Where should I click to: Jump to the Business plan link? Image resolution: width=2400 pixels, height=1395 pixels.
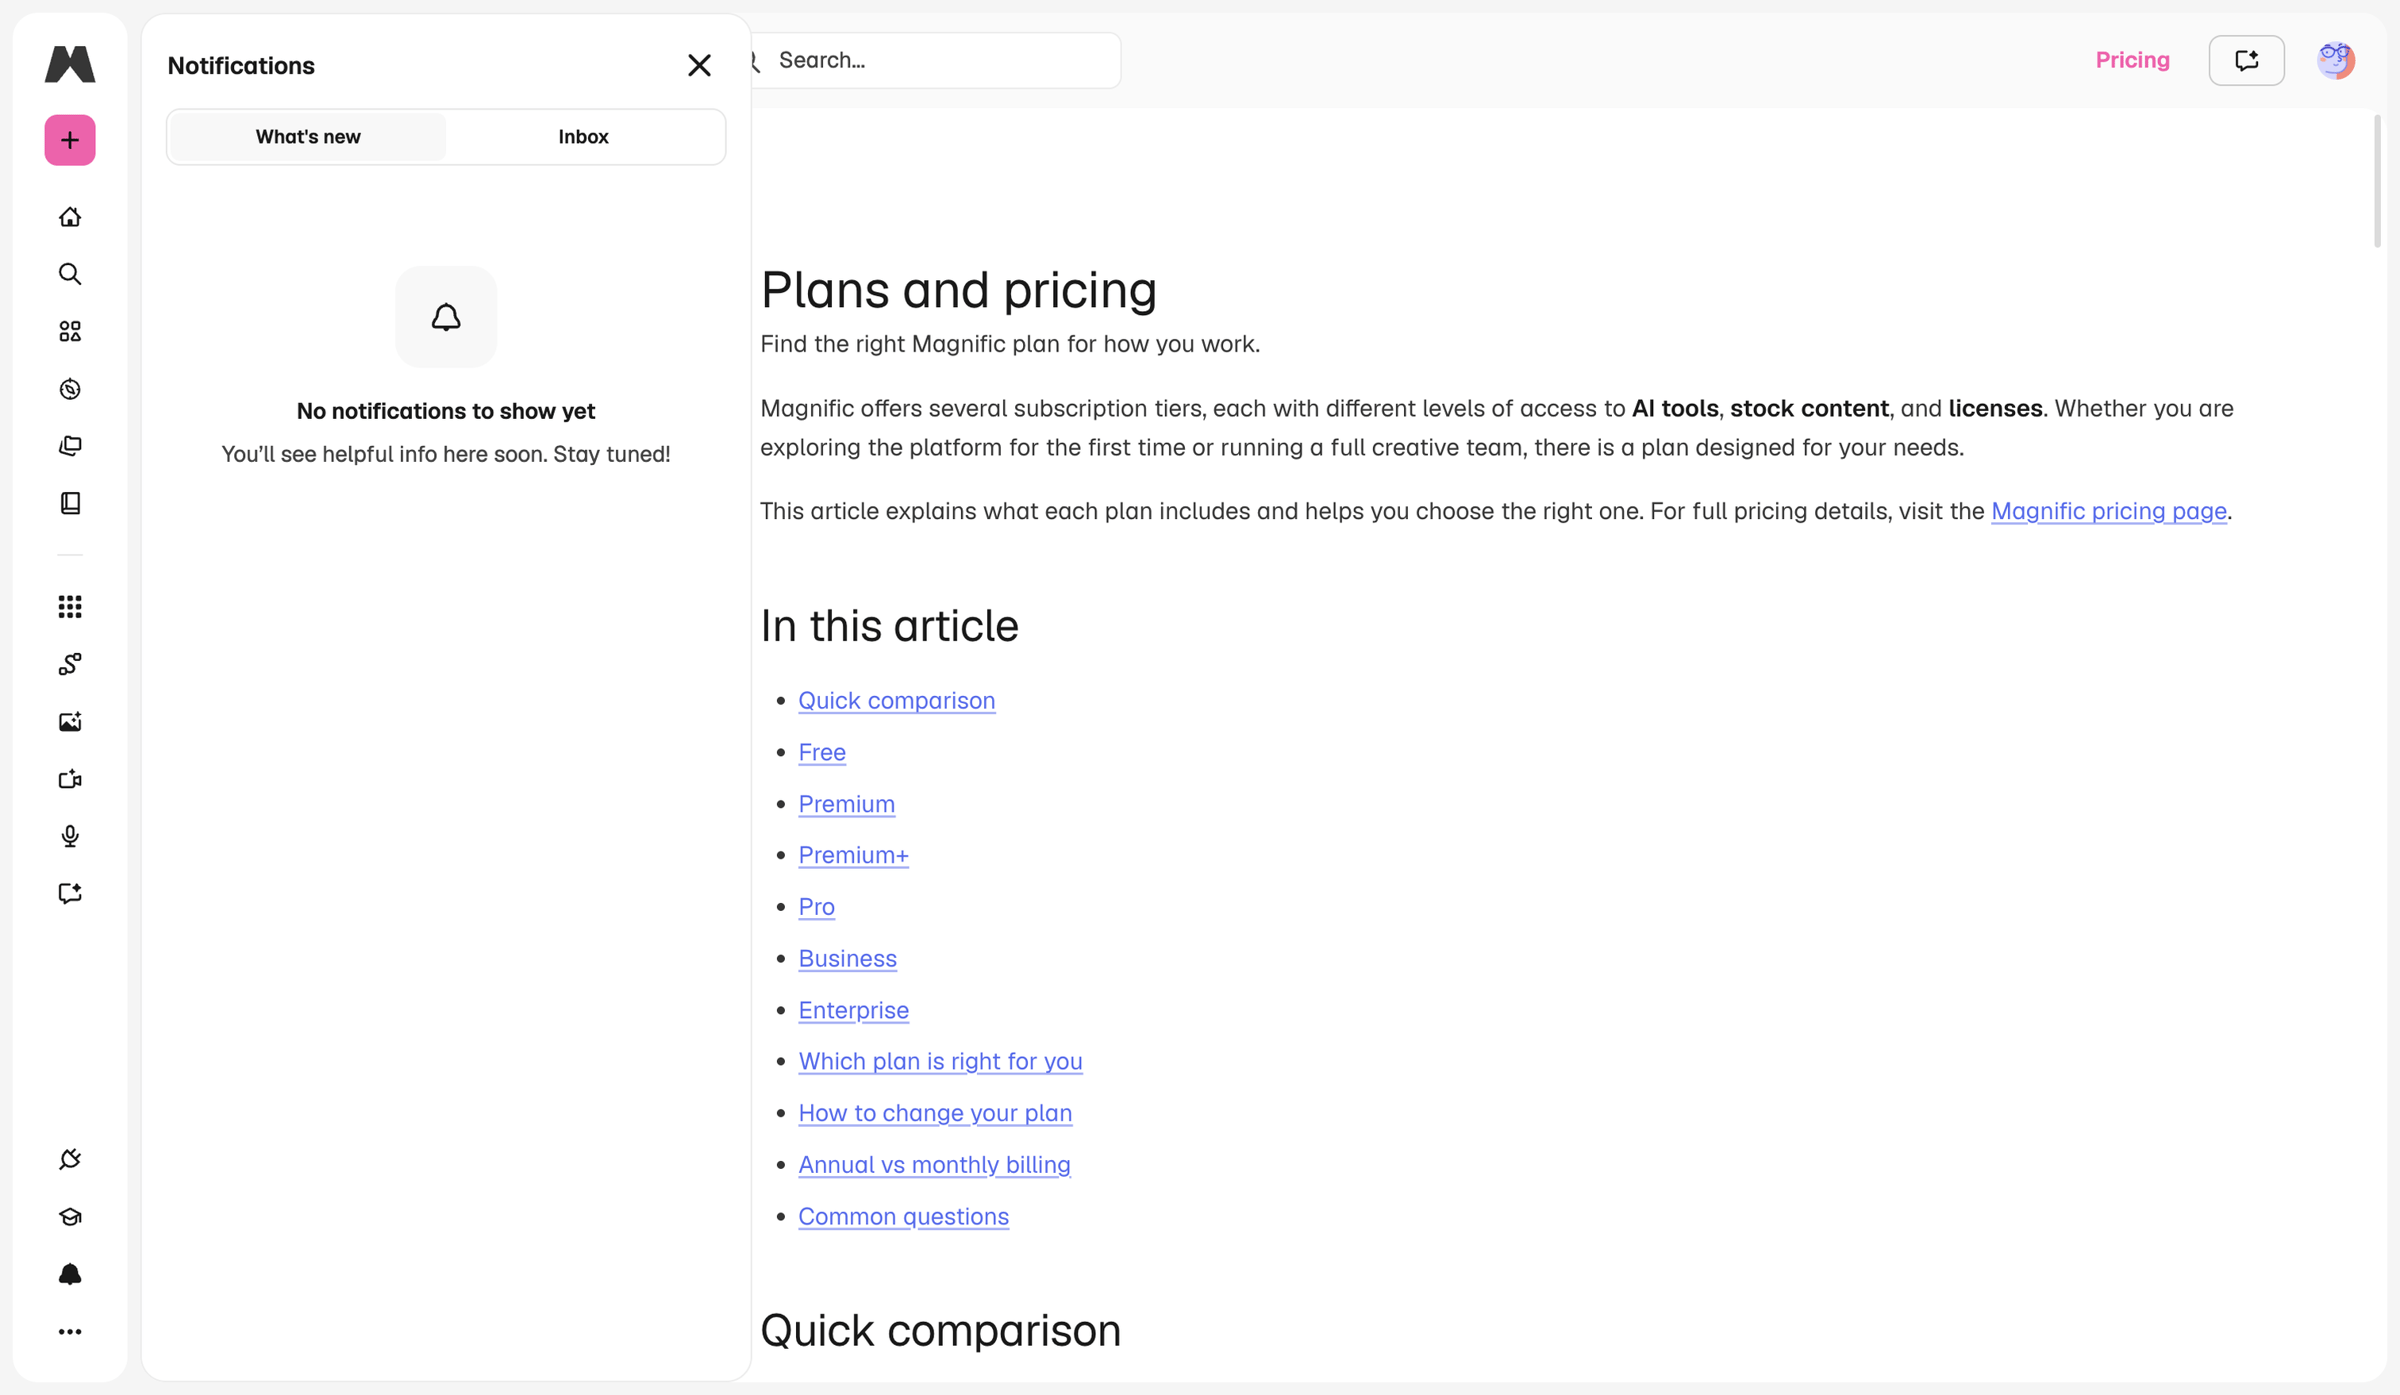point(847,958)
